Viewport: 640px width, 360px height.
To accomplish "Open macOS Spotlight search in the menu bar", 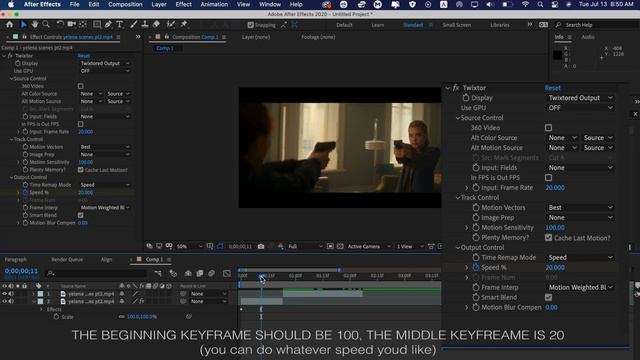I will pos(540,4).
